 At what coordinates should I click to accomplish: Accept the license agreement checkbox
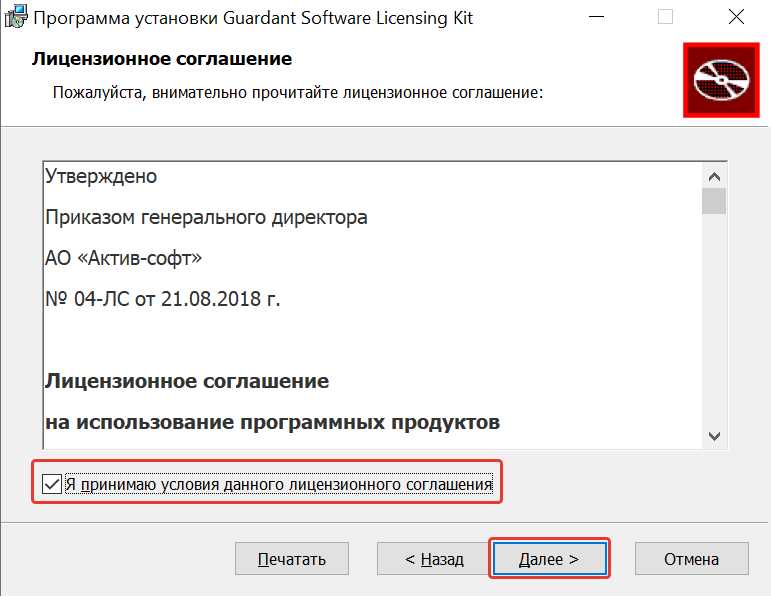[52, 485]
